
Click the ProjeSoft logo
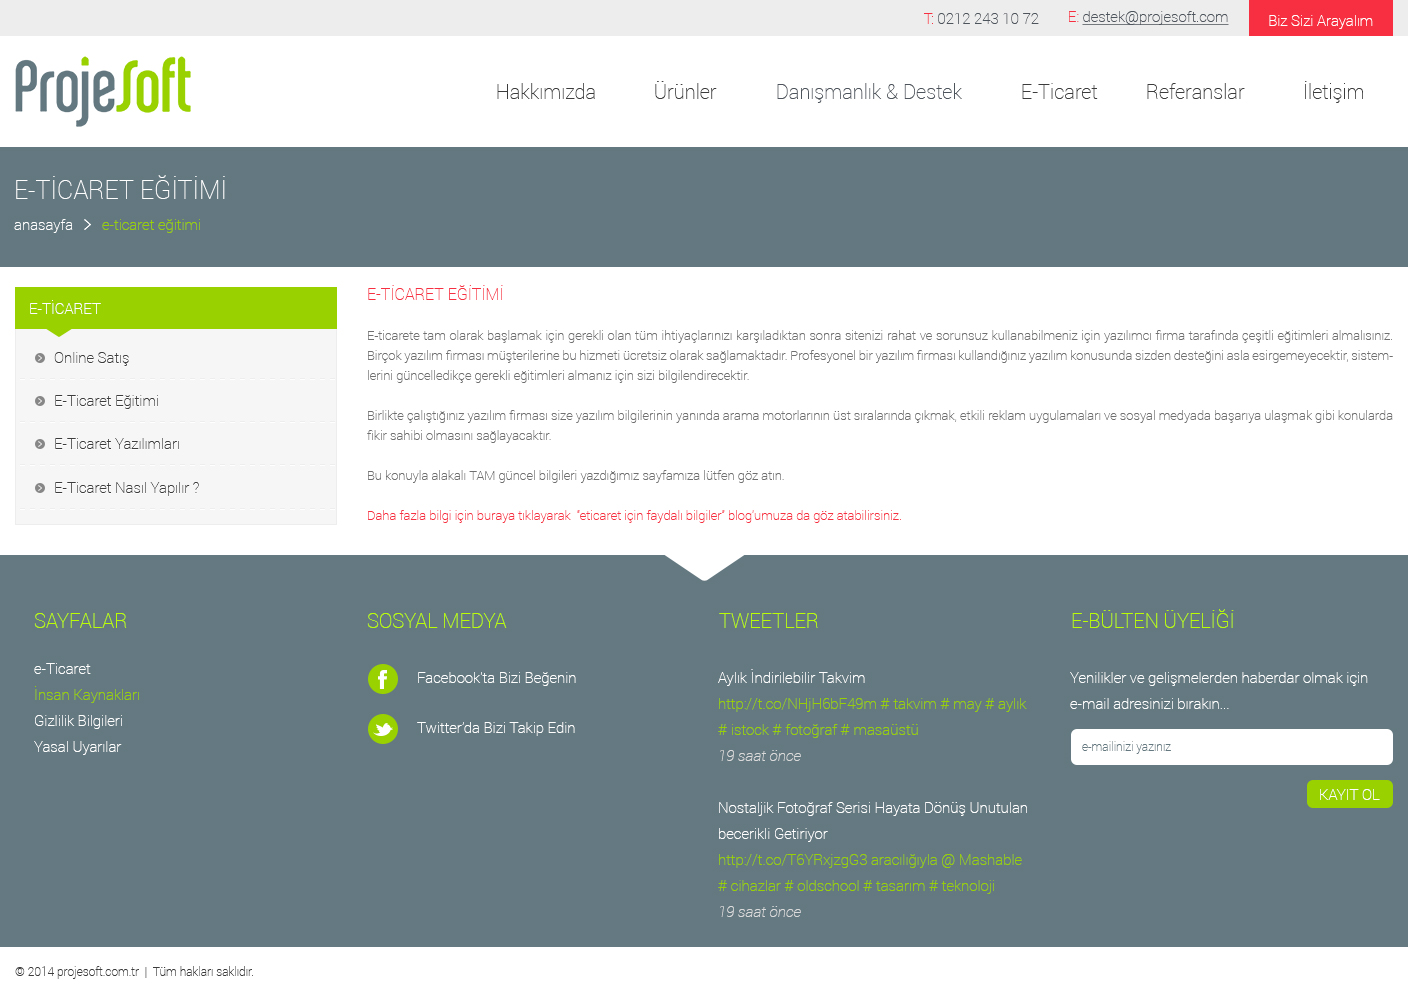(x=103, y=91)
